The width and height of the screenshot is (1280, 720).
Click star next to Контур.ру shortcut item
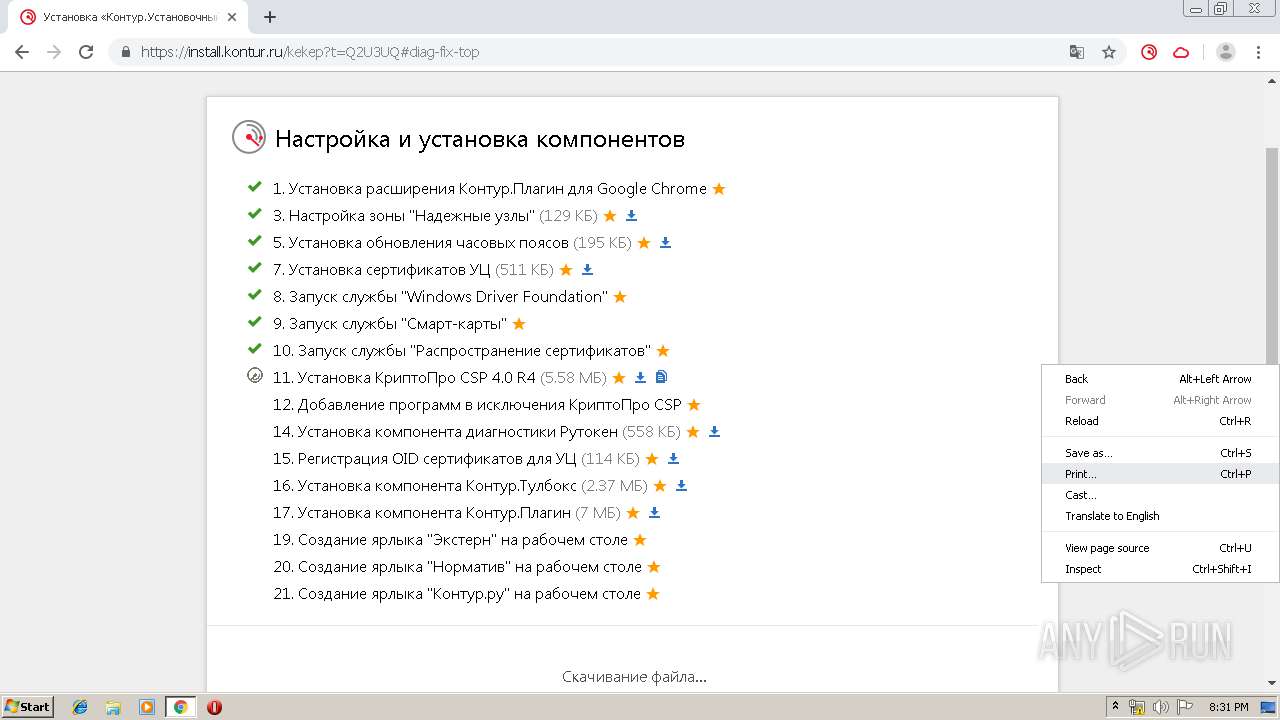point(653,594)
